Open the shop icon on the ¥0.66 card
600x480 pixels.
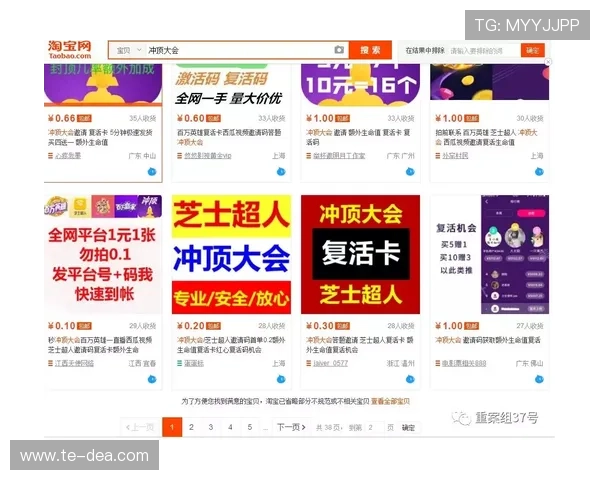50,155
